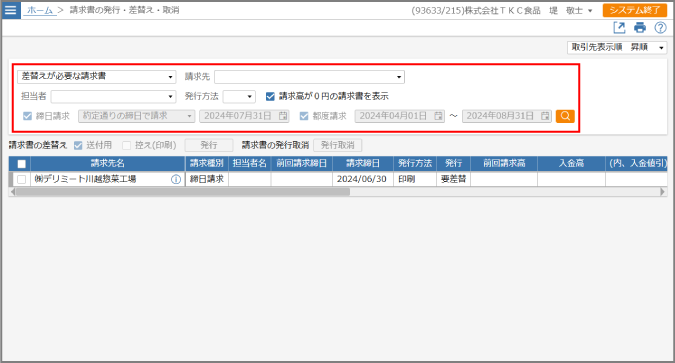Toggle 請求高が0円の請求書を表示 checkbox
The height and width of the screenshot is (363, 675).
click(x=270, y=96)
